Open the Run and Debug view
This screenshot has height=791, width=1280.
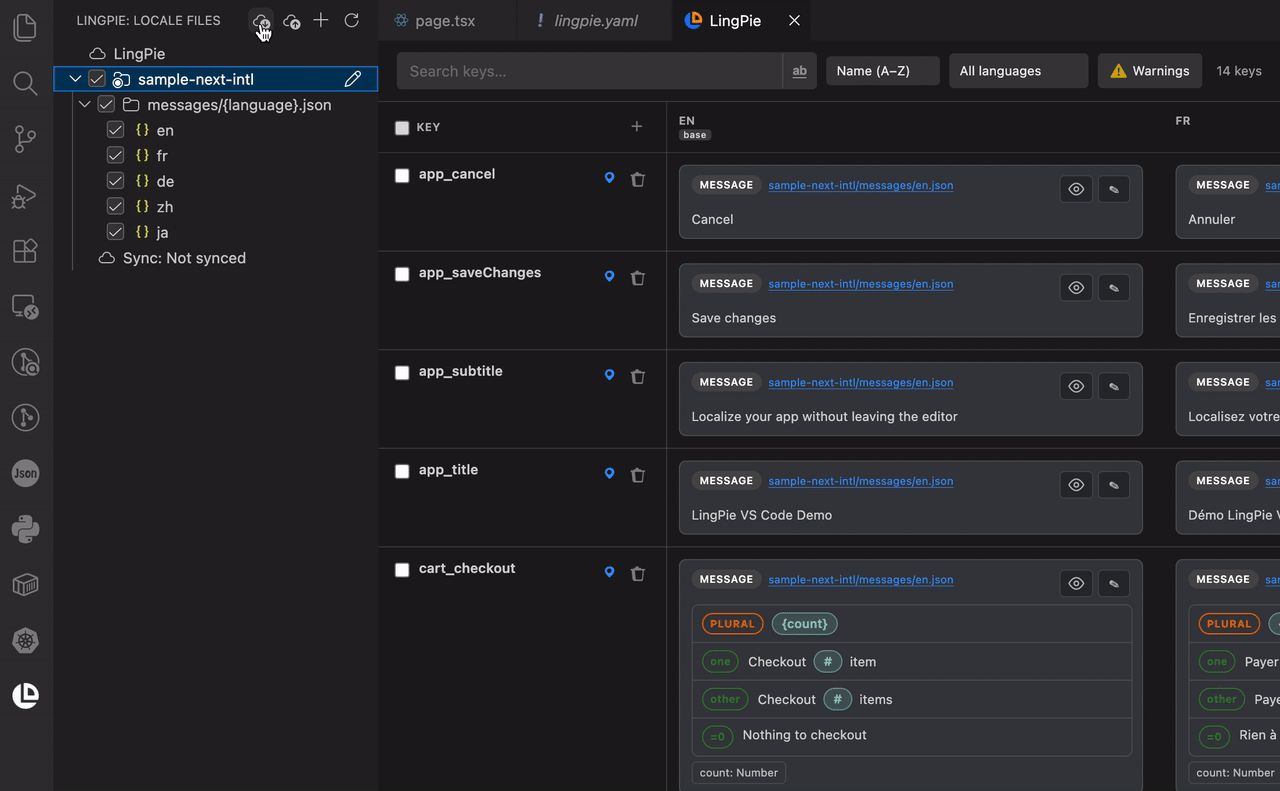[x=25, y=196]
